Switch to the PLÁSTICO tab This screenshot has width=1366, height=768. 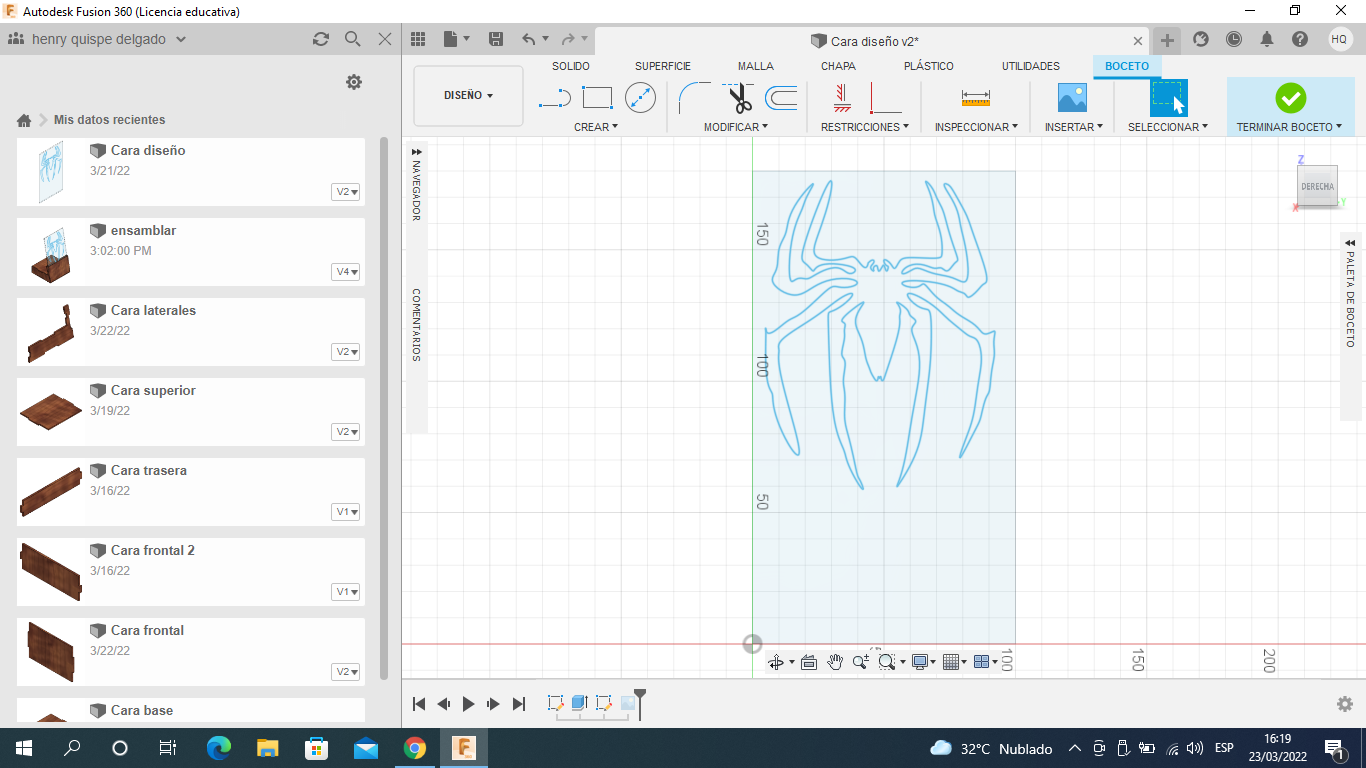929,66
